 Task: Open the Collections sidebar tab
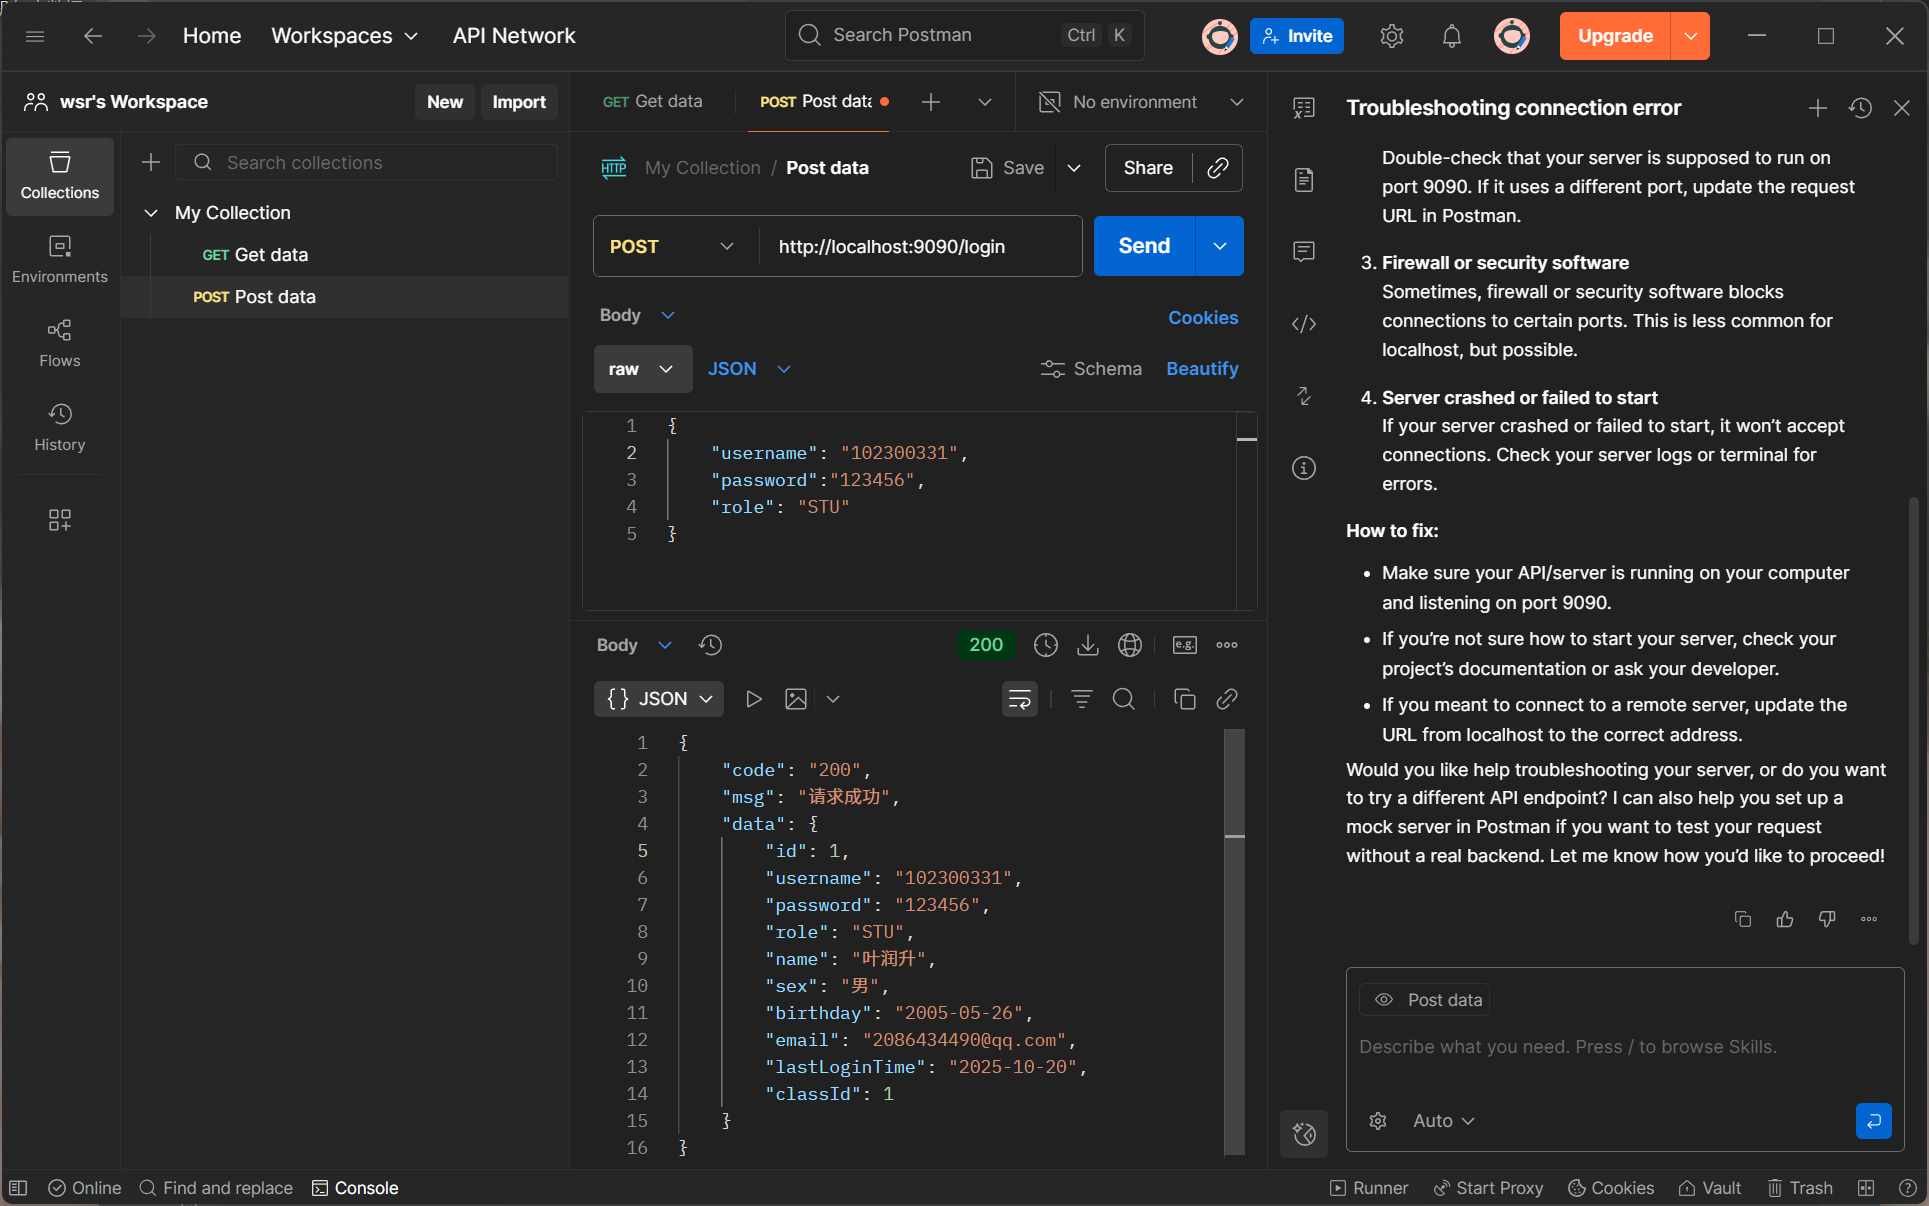[60, 176]
